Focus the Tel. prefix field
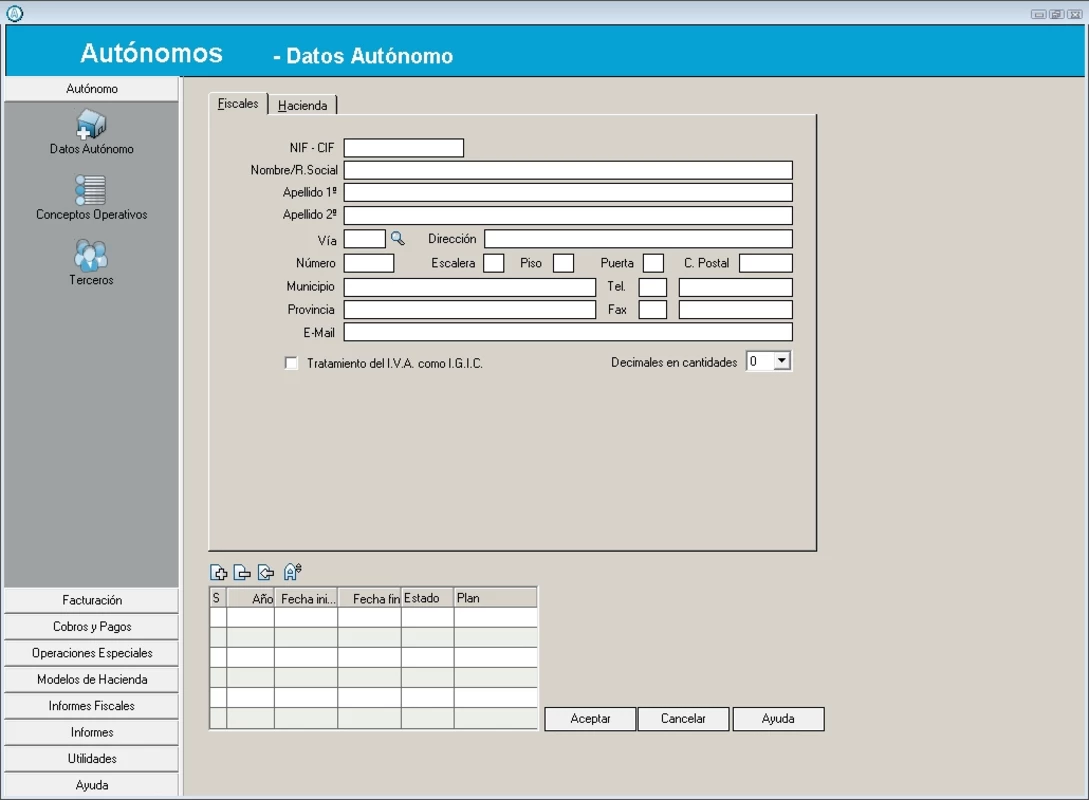Viewport: 1089px width, 800px height. pyautogui.click(x=653, y=288)
